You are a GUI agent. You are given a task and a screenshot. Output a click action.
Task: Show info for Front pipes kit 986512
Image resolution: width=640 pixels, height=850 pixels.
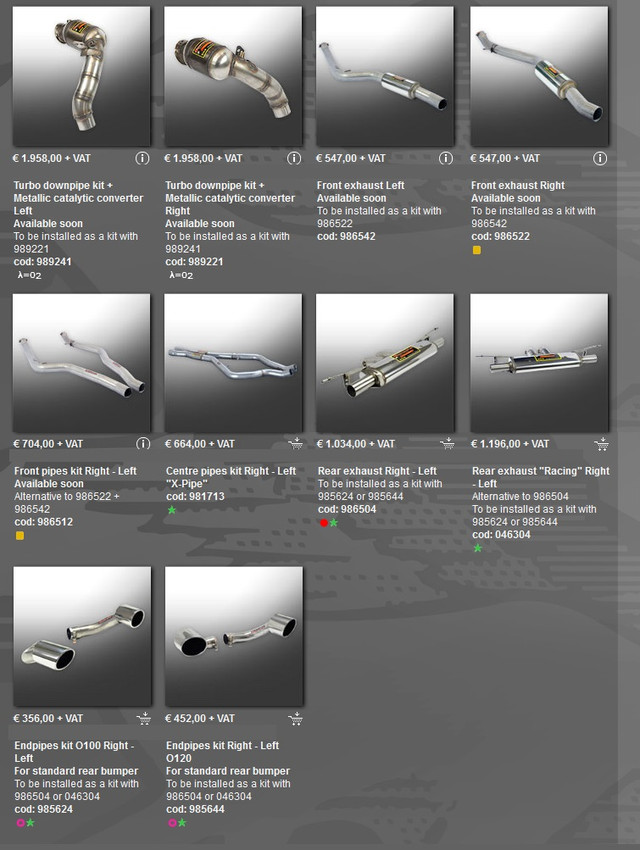coord(143,444)
